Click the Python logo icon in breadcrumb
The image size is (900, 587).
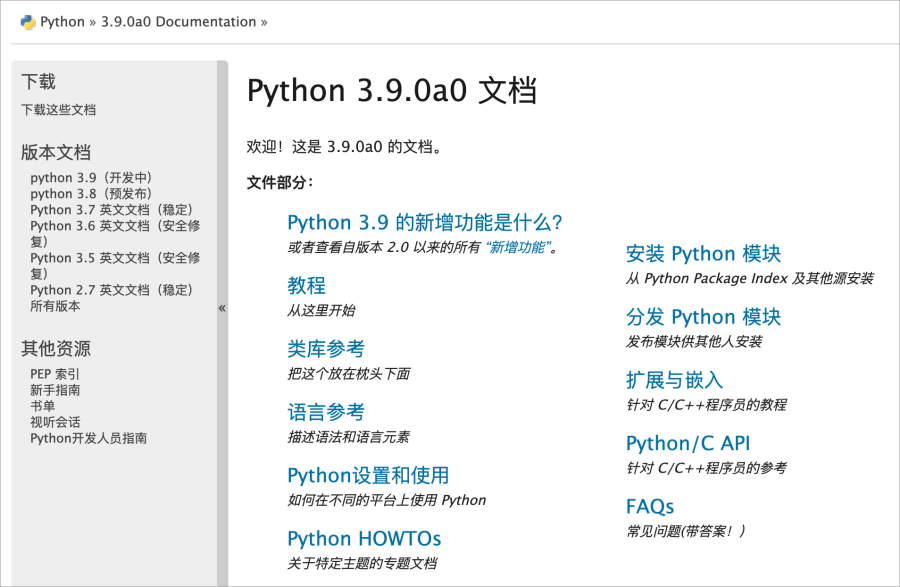point(28,22)
